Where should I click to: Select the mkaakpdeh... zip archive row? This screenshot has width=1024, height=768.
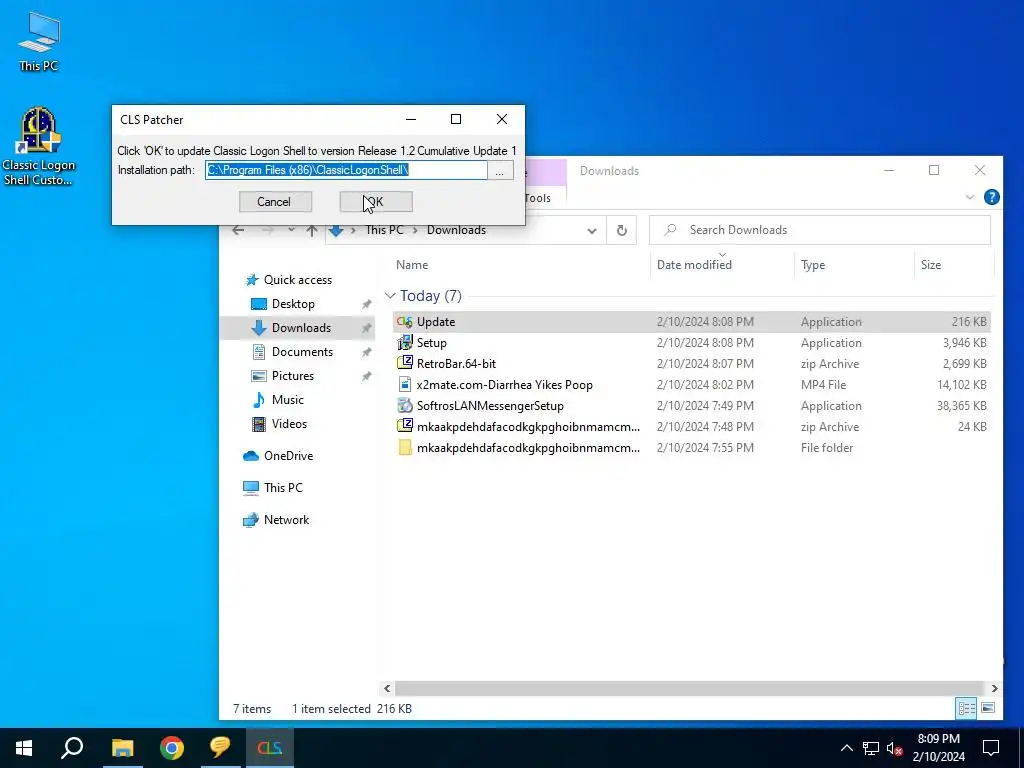(692, 426)
